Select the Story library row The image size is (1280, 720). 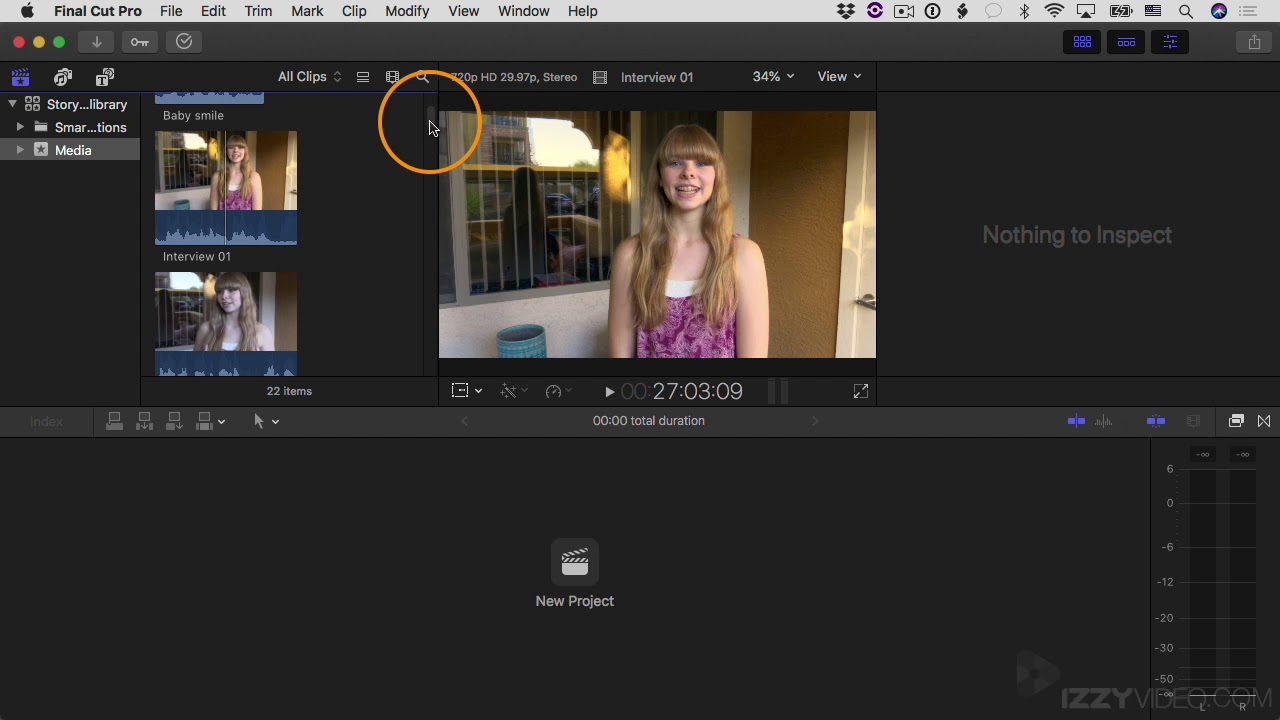point(70,104)
